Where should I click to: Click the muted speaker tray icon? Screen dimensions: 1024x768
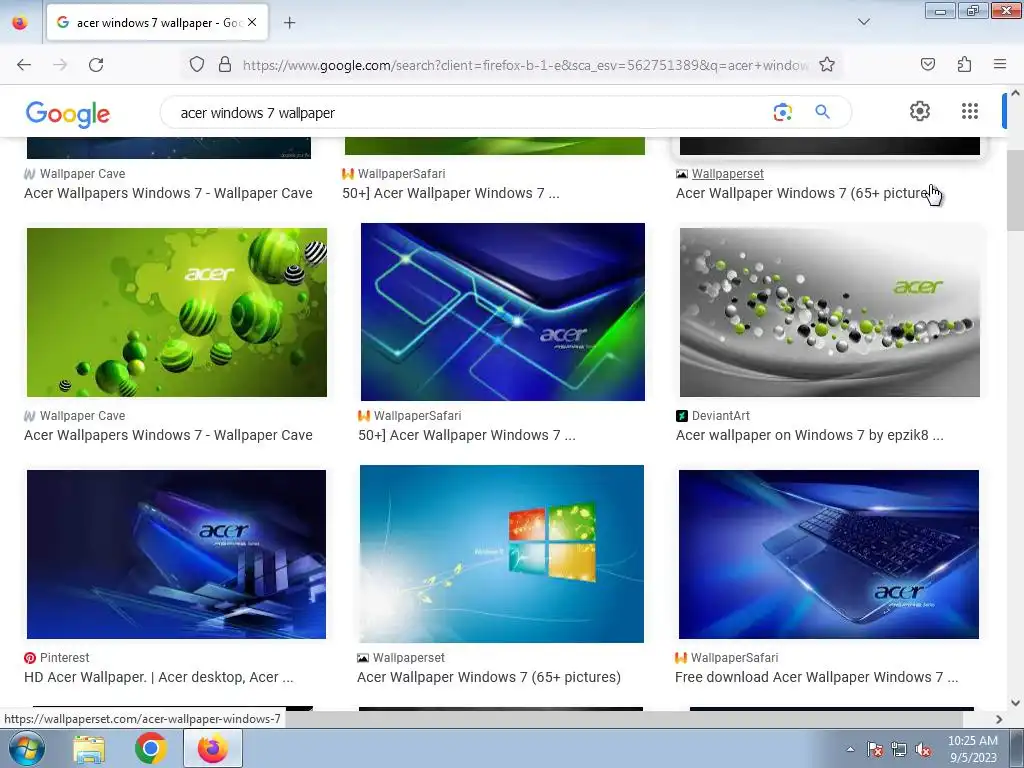(923, 749)
